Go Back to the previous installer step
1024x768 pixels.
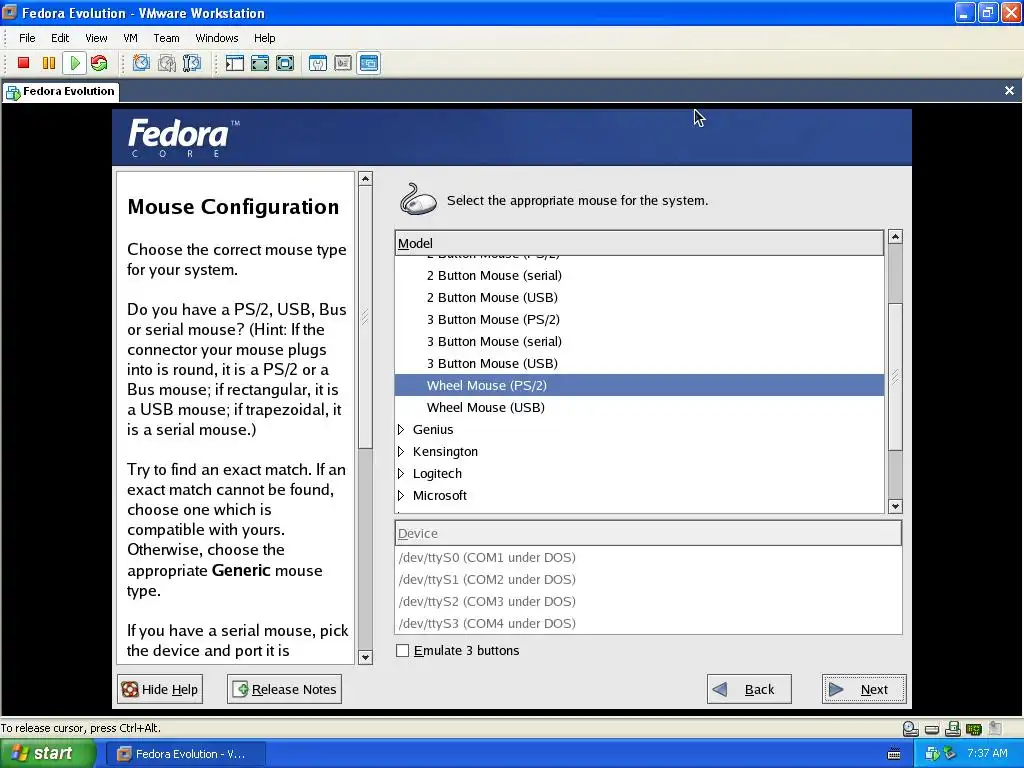tap(749, 689)
